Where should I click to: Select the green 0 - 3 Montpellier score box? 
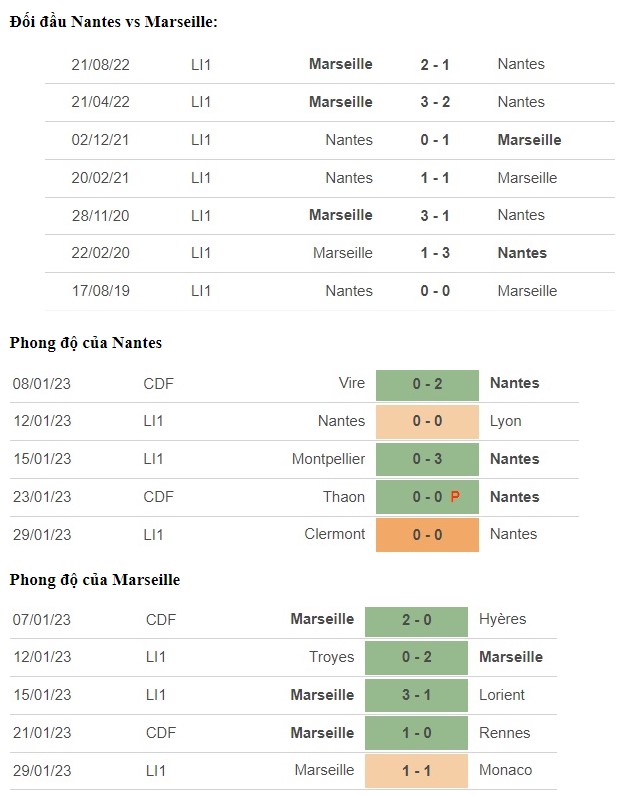point(427,459)
